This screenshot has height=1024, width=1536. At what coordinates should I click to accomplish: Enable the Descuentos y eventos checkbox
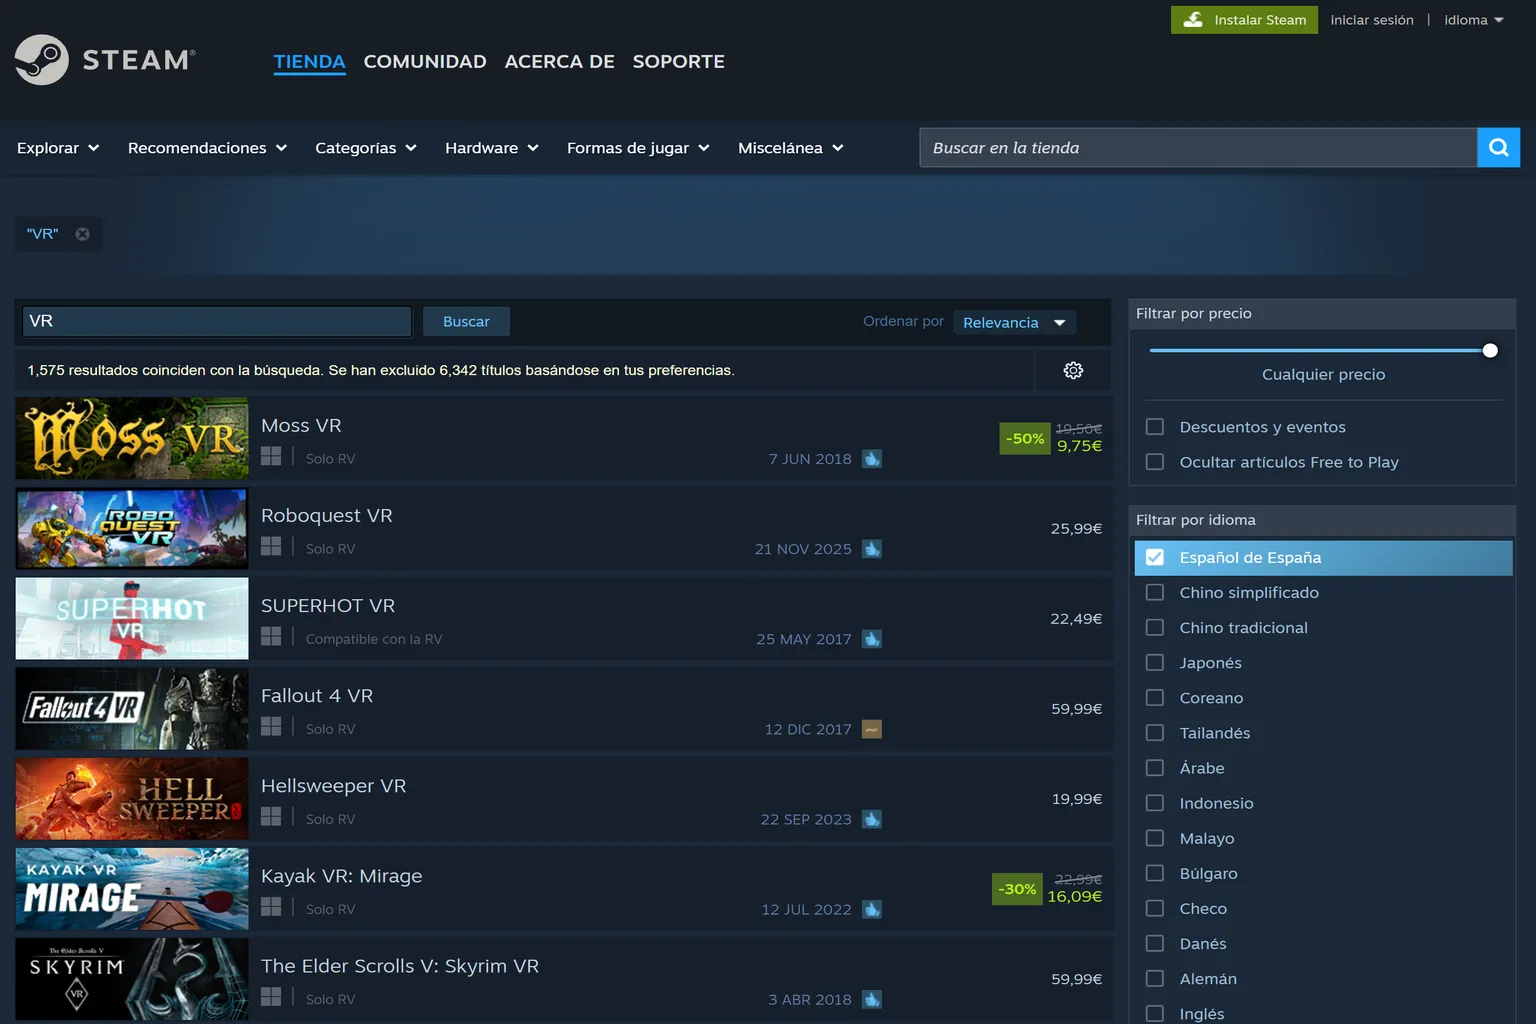pos(1155,427)
